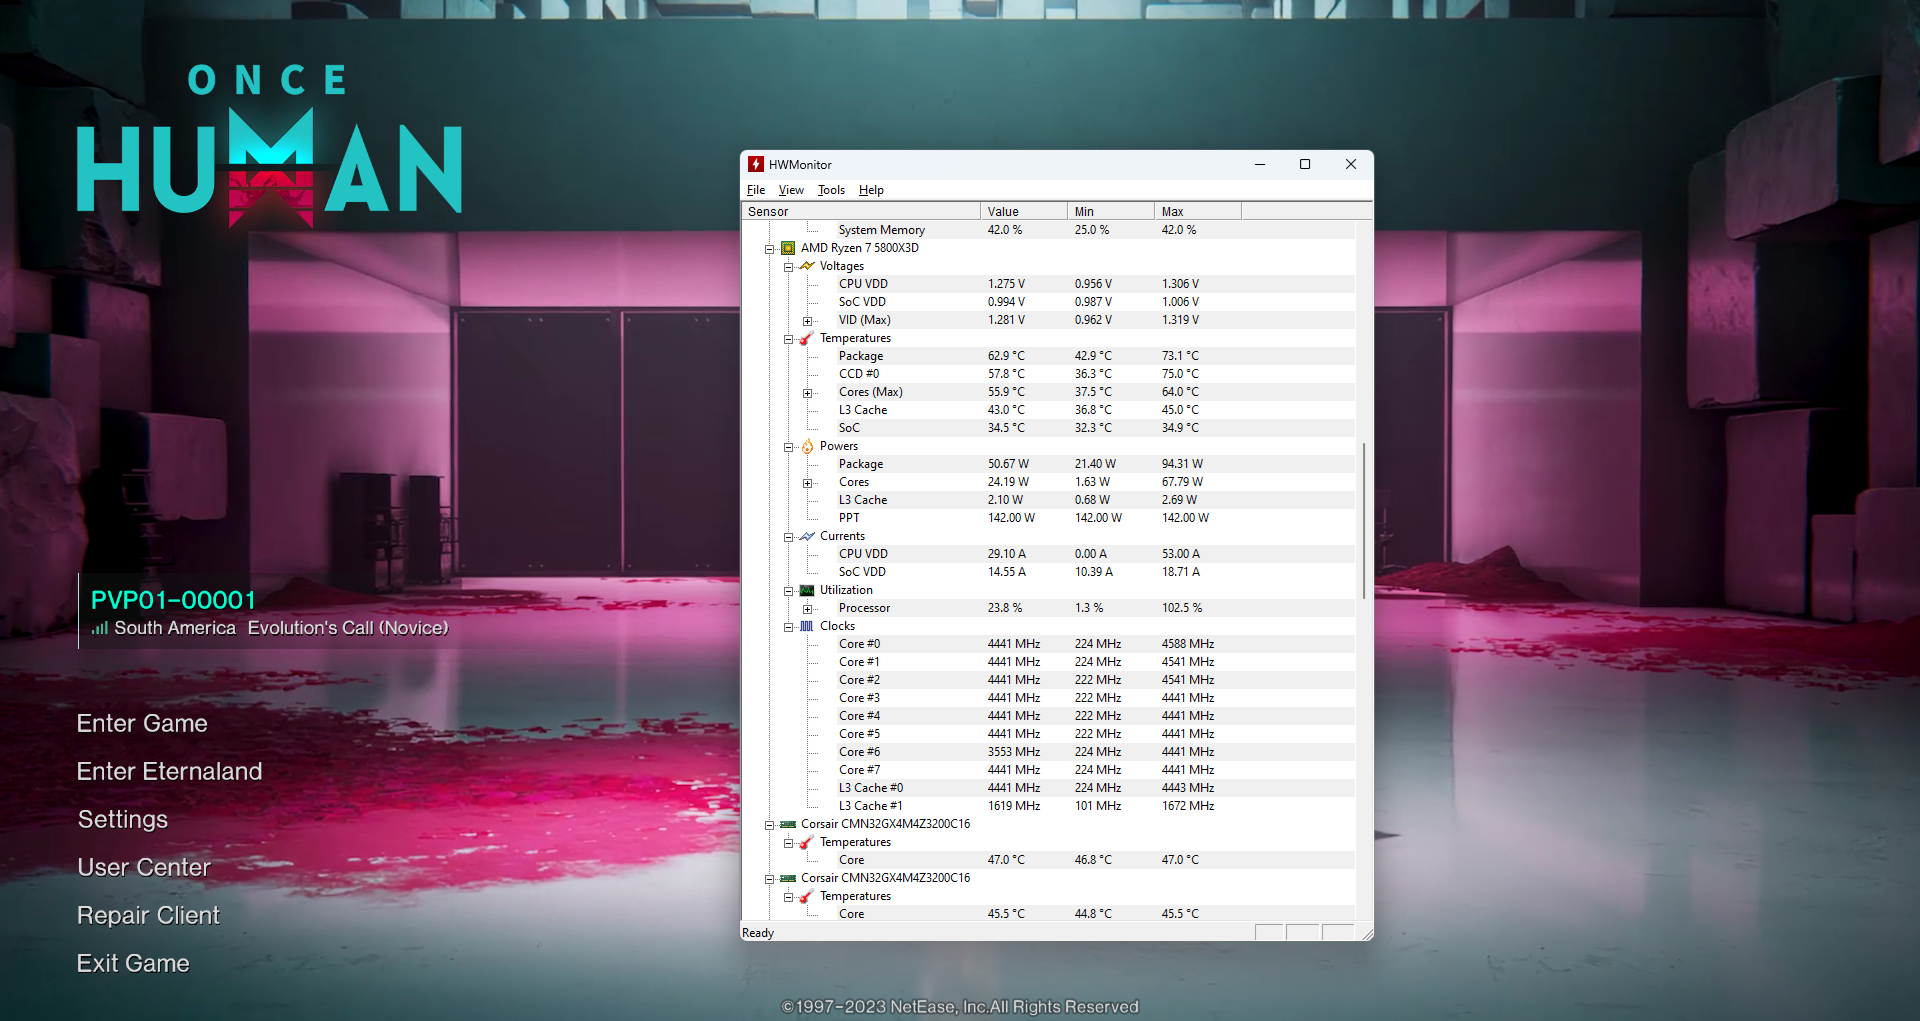Click the Min column header

point(1111,211)
